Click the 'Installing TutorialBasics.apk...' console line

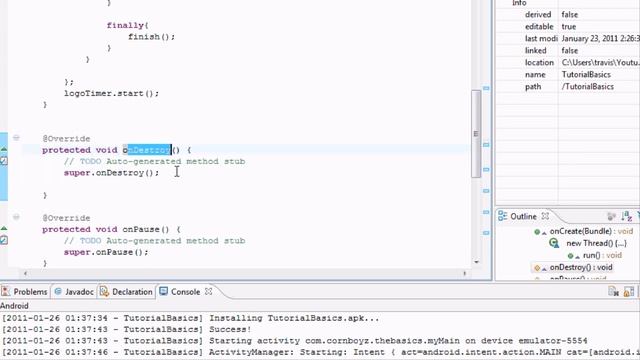click(191, 318)
